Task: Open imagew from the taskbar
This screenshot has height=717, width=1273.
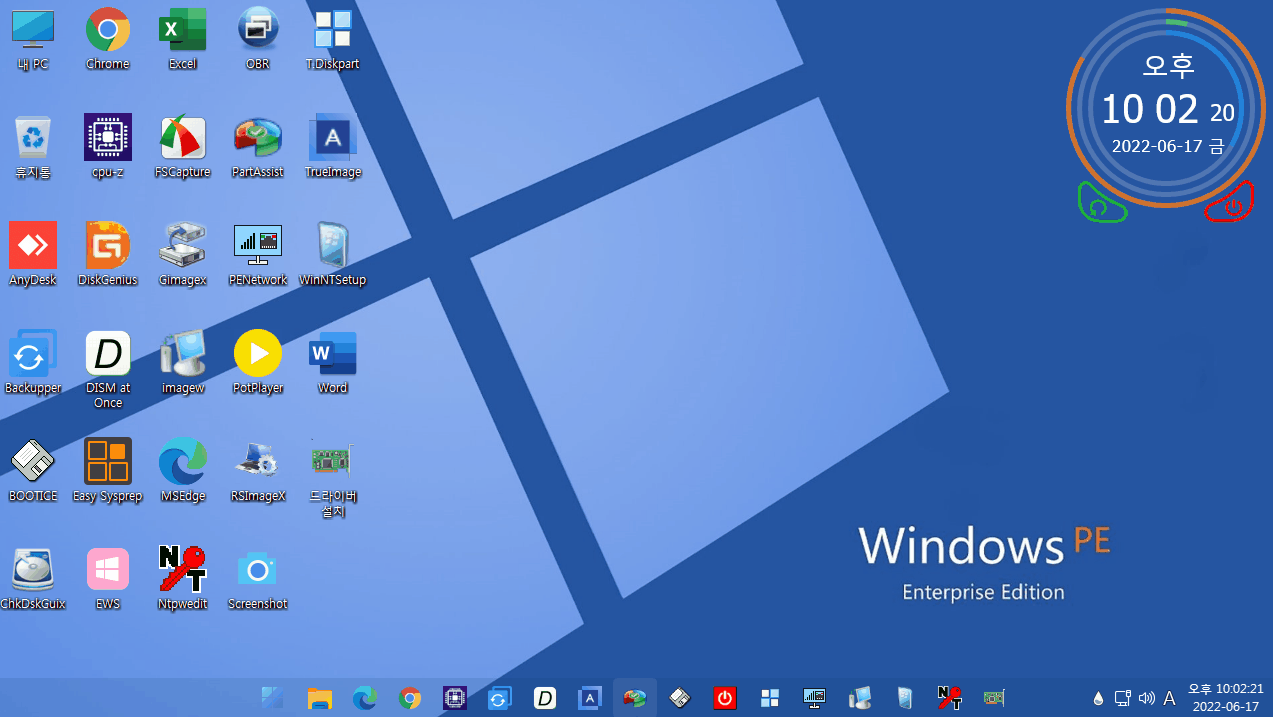Action: (x=859, y=698)
